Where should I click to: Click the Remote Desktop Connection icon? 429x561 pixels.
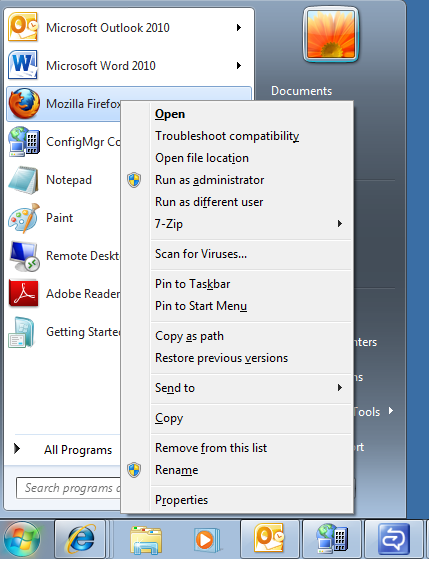24,256
